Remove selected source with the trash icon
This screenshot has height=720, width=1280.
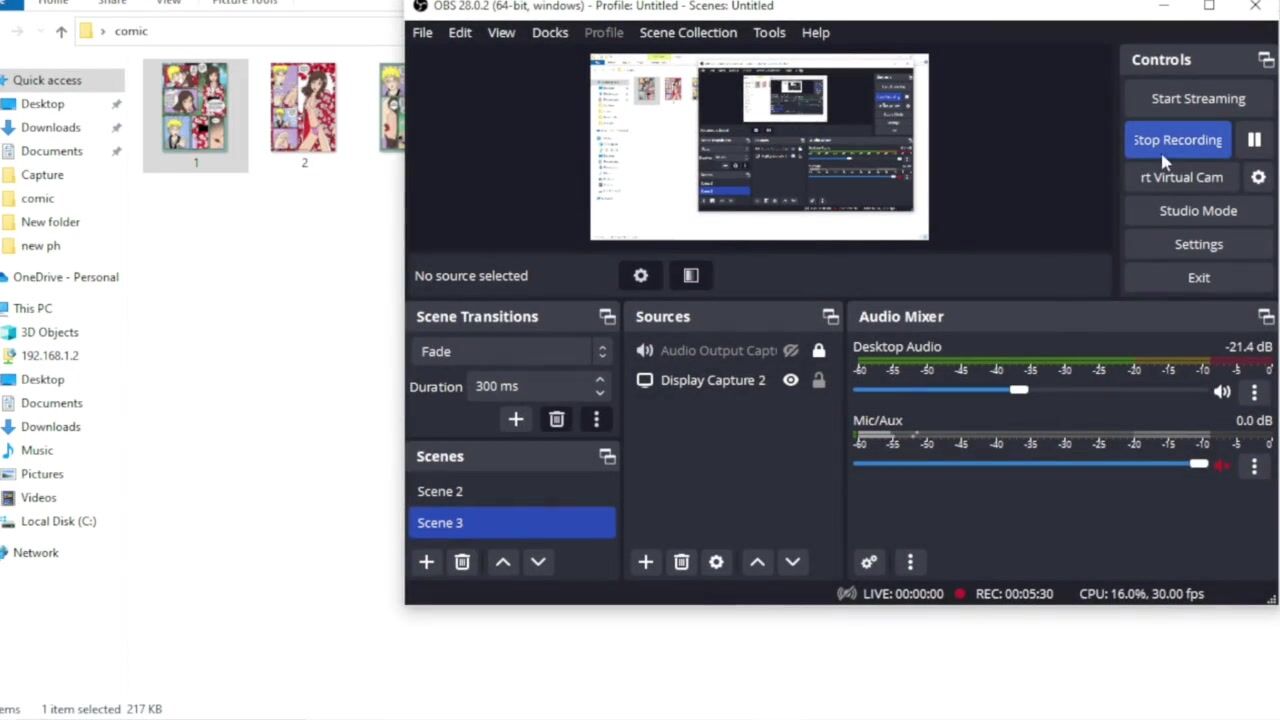pos(681,562)
